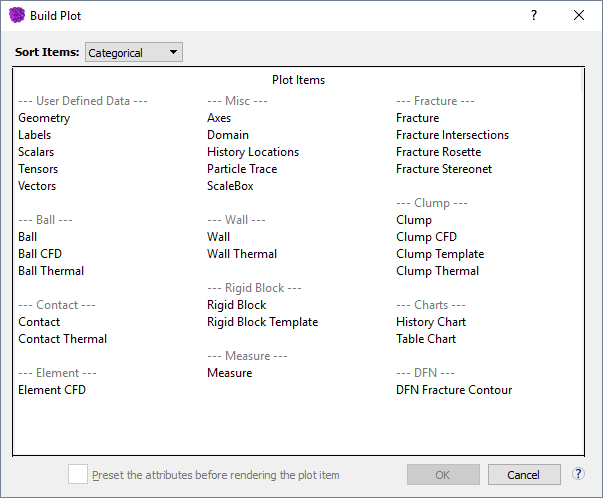Click the help icon beside Cancel
The width and height of the screenshot is (603, 498).
click(x=578, y=475)
